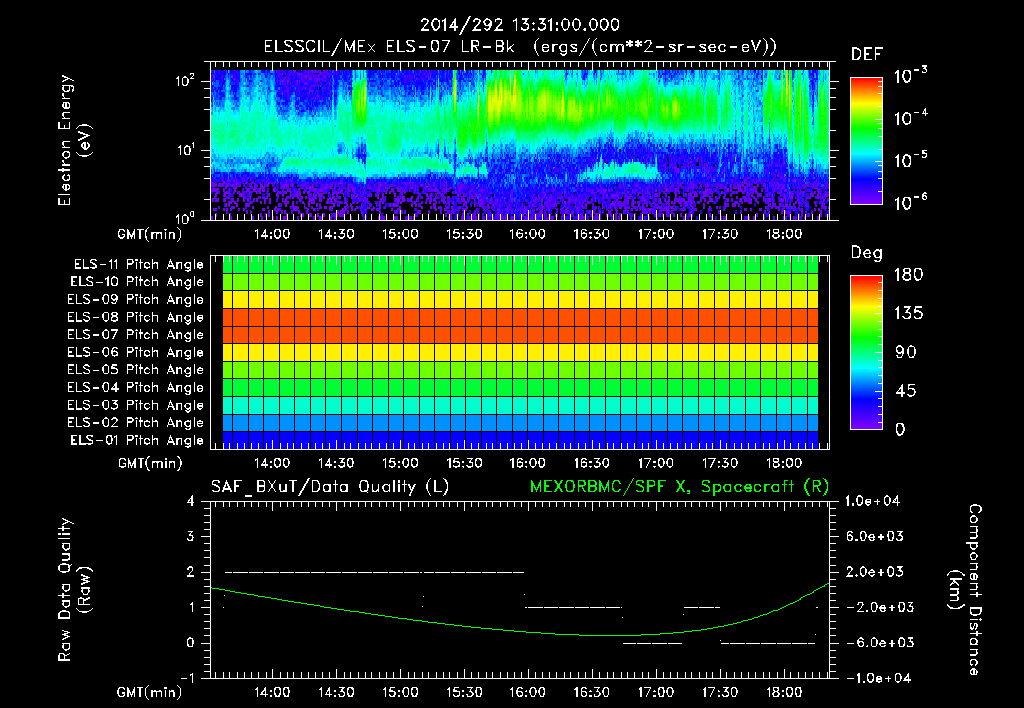Click the 10^2 tick on electron energy axis
This screenshot has width=1024, height=708.
(185, 81)
